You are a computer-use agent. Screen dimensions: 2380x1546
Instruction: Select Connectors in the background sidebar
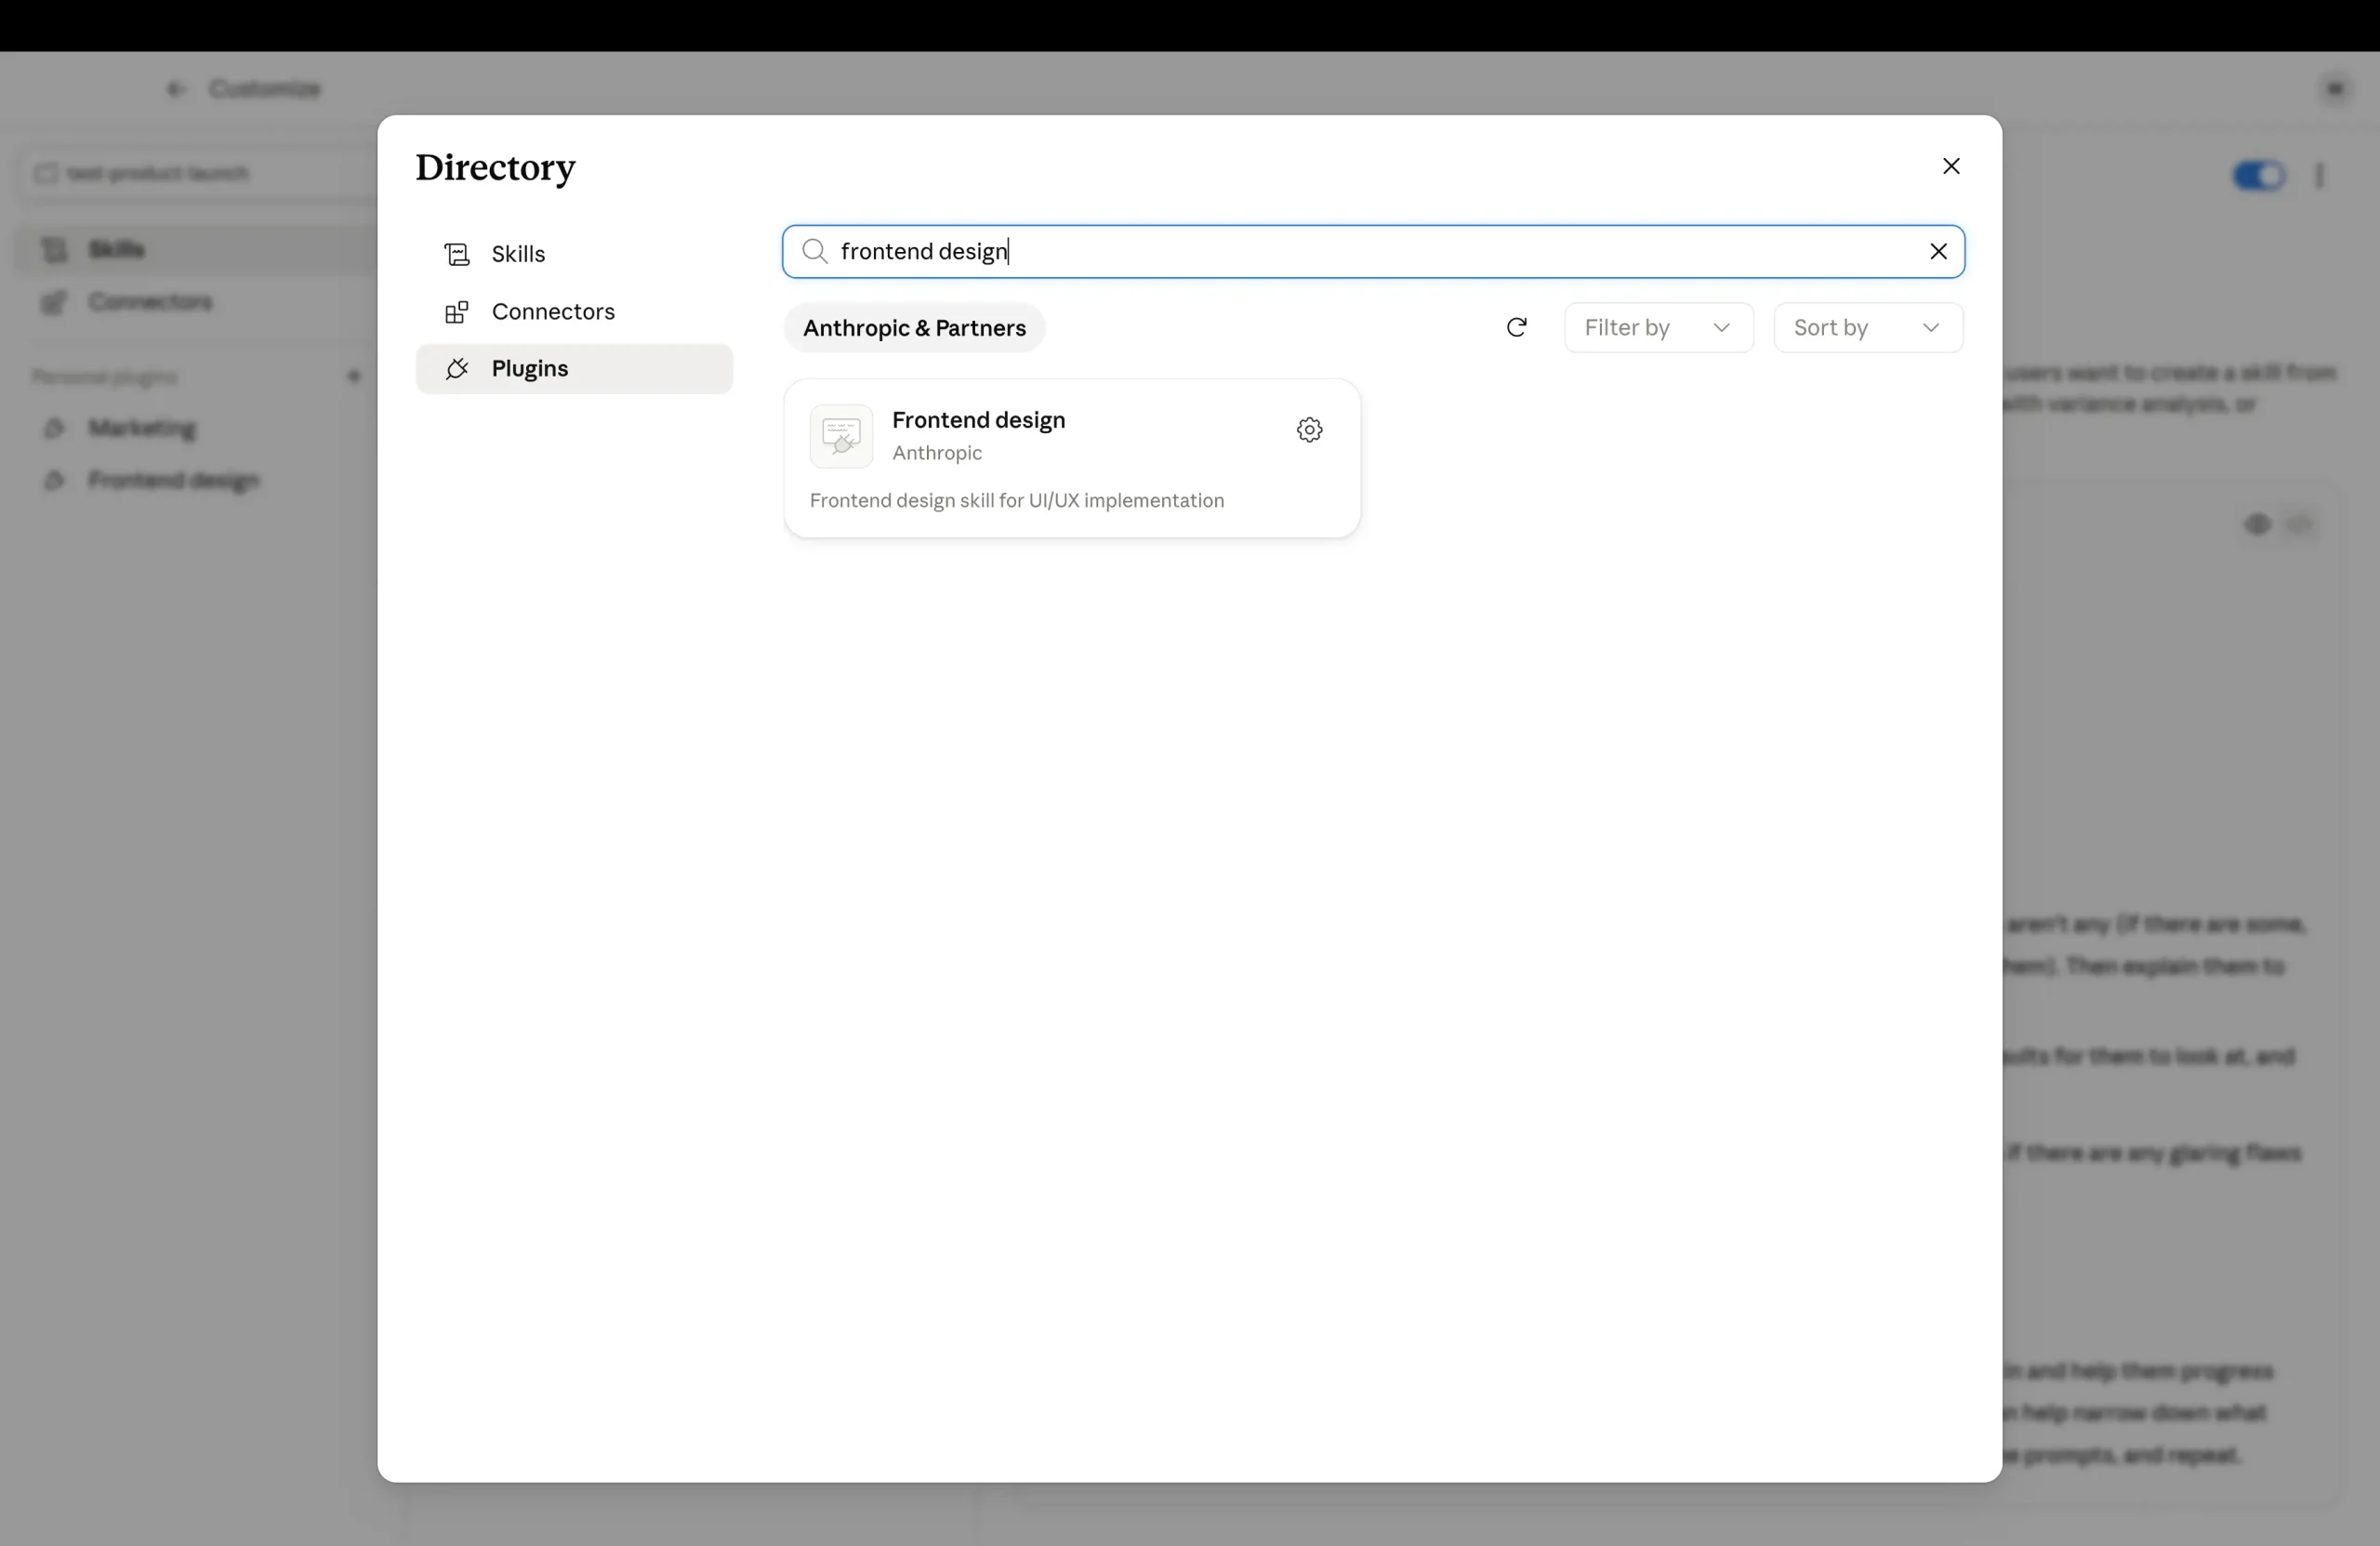point(195,302)
